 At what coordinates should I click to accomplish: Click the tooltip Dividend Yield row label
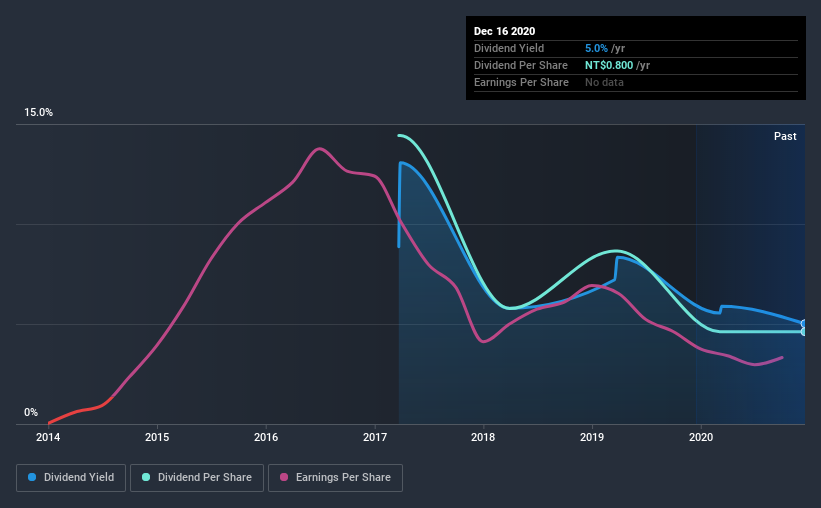point(509,48)
